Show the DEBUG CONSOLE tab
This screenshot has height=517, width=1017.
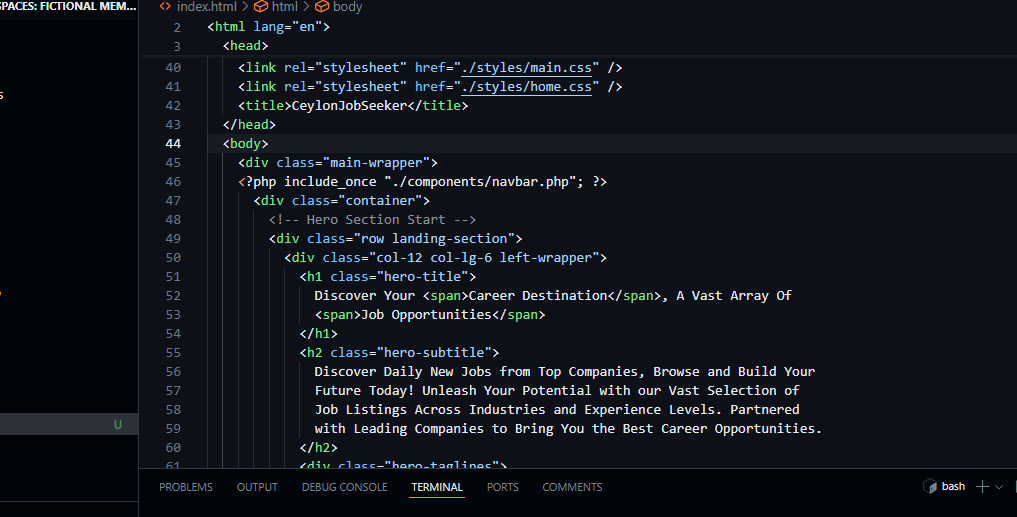coord(344,487)
